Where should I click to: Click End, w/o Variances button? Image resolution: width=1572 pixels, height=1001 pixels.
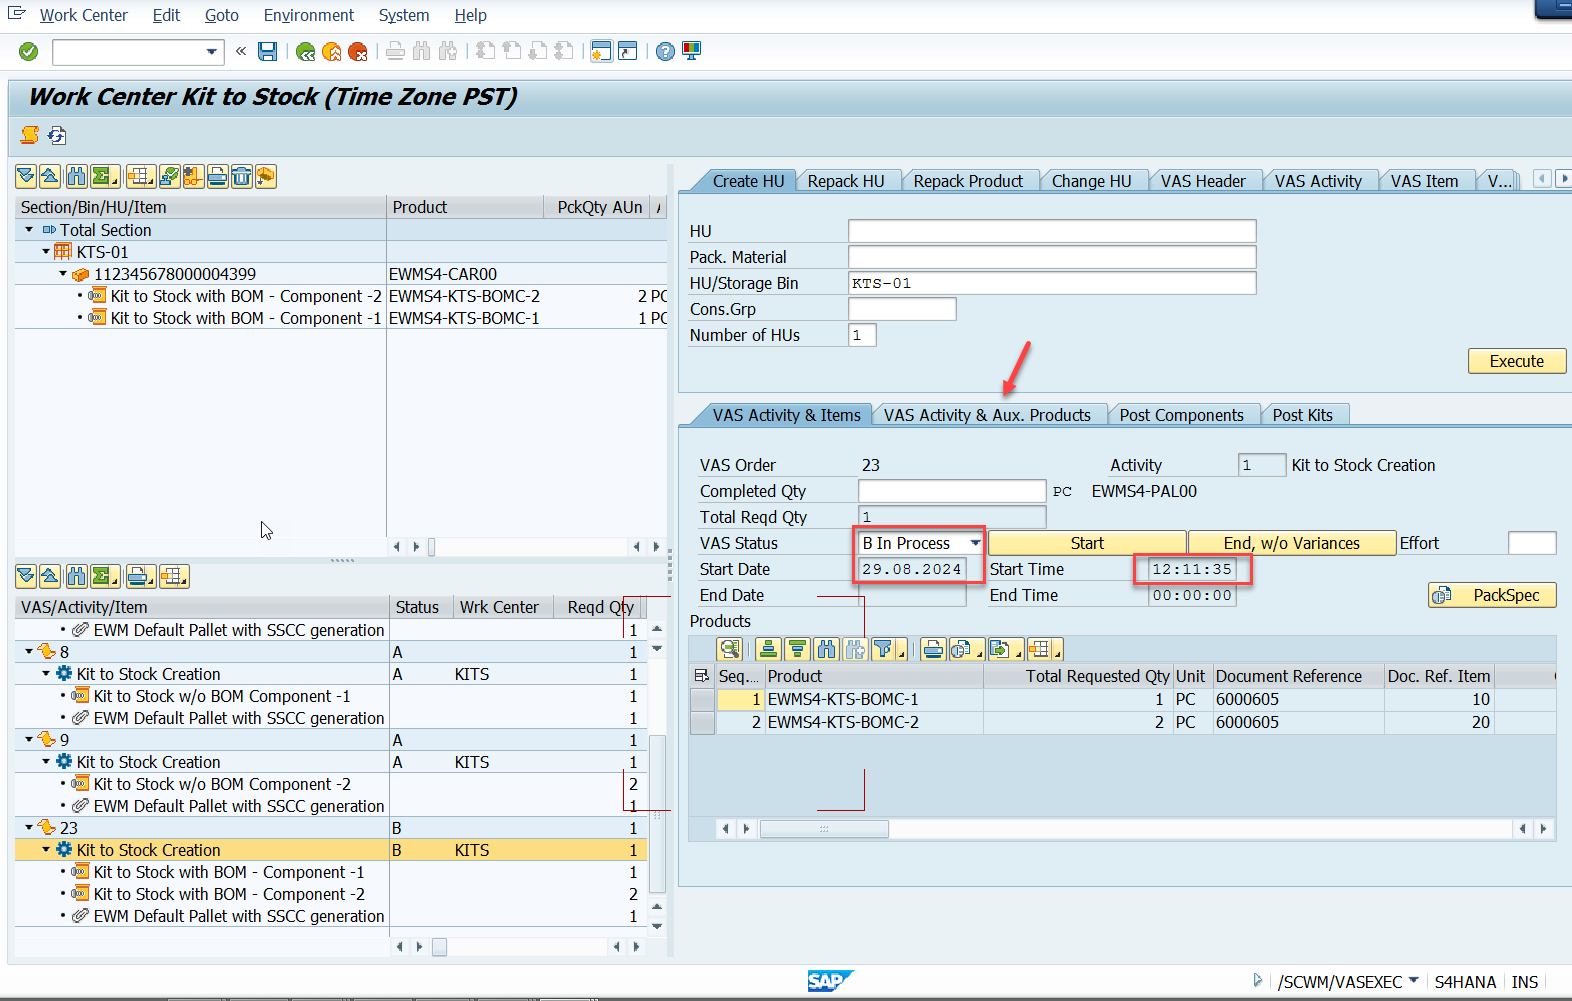tap(1291, 543)
